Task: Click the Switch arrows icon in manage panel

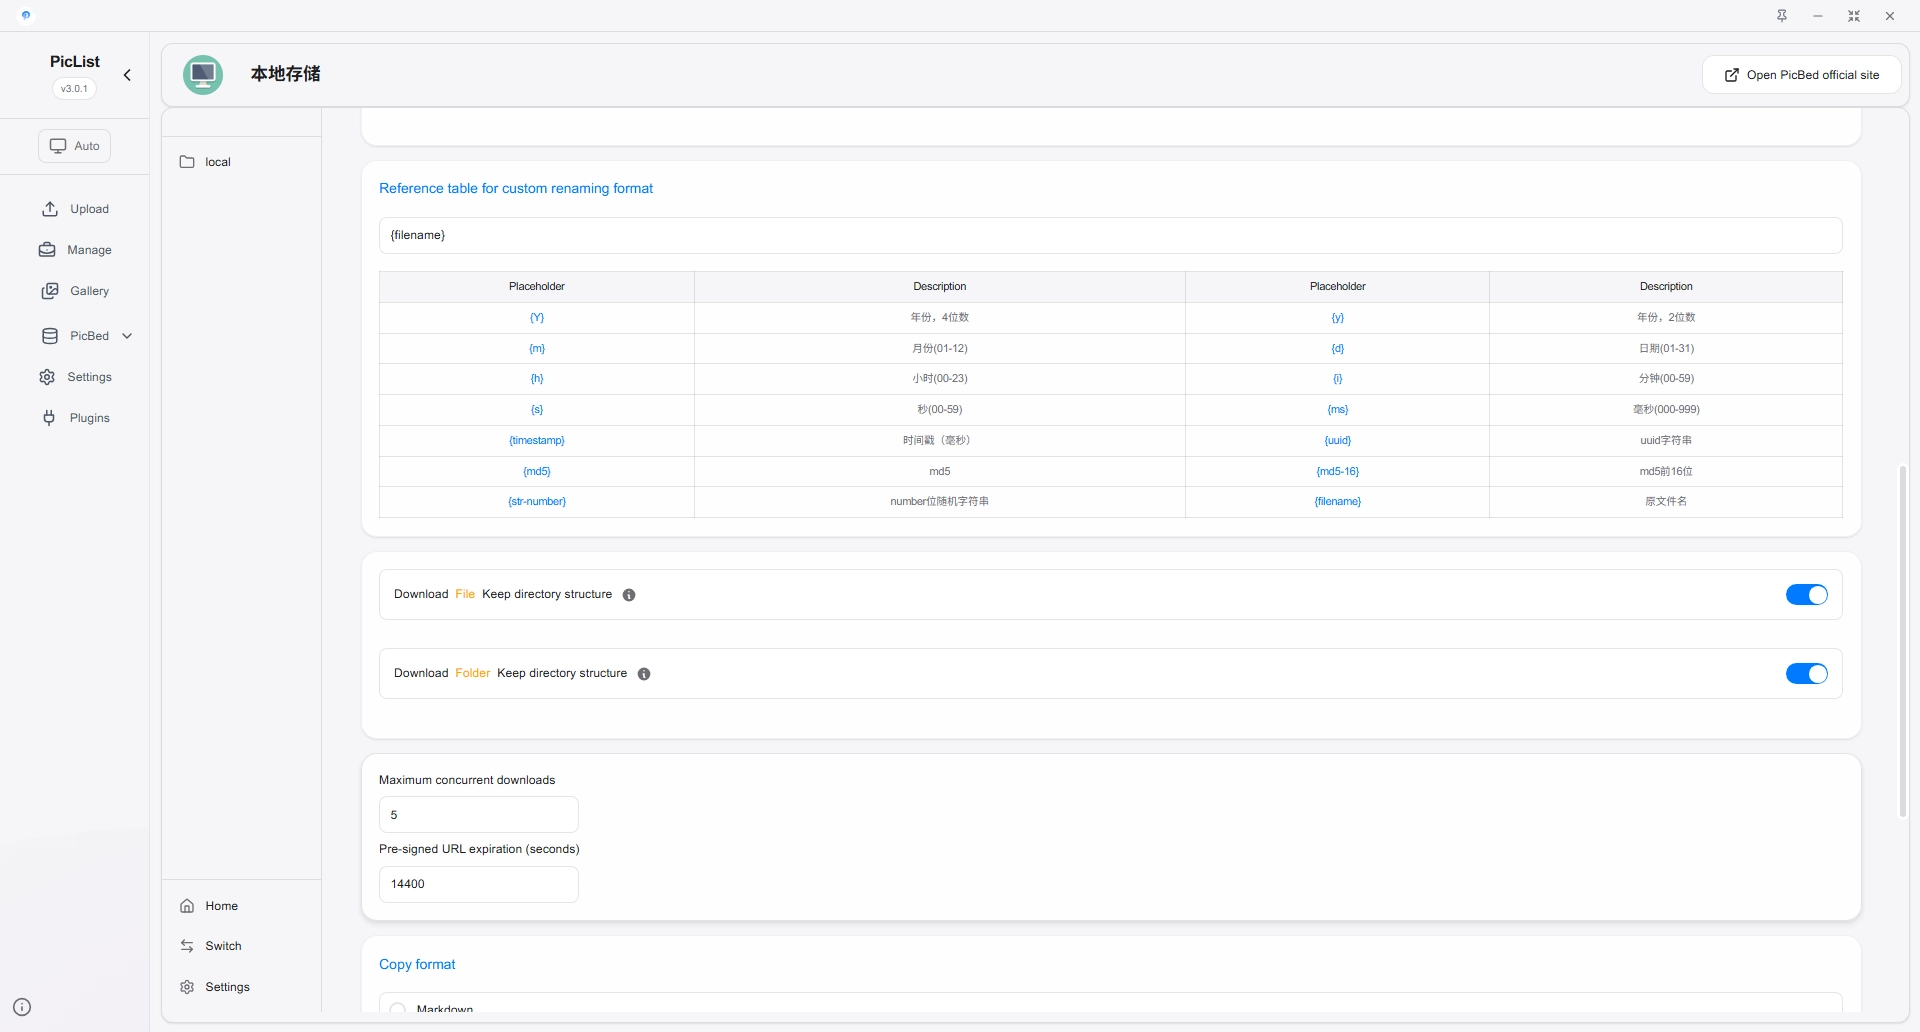Action: tap(187, 946)
